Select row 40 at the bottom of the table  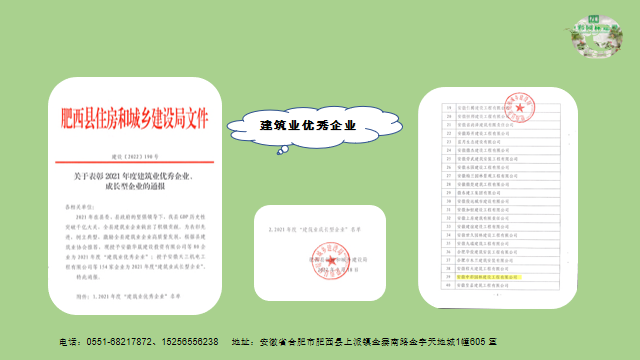tap(500, 285)
